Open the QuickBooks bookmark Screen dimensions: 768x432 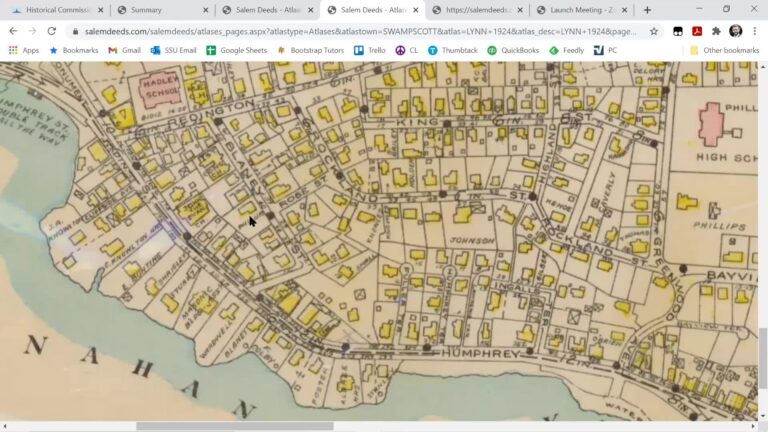click(x=512, y=50)
